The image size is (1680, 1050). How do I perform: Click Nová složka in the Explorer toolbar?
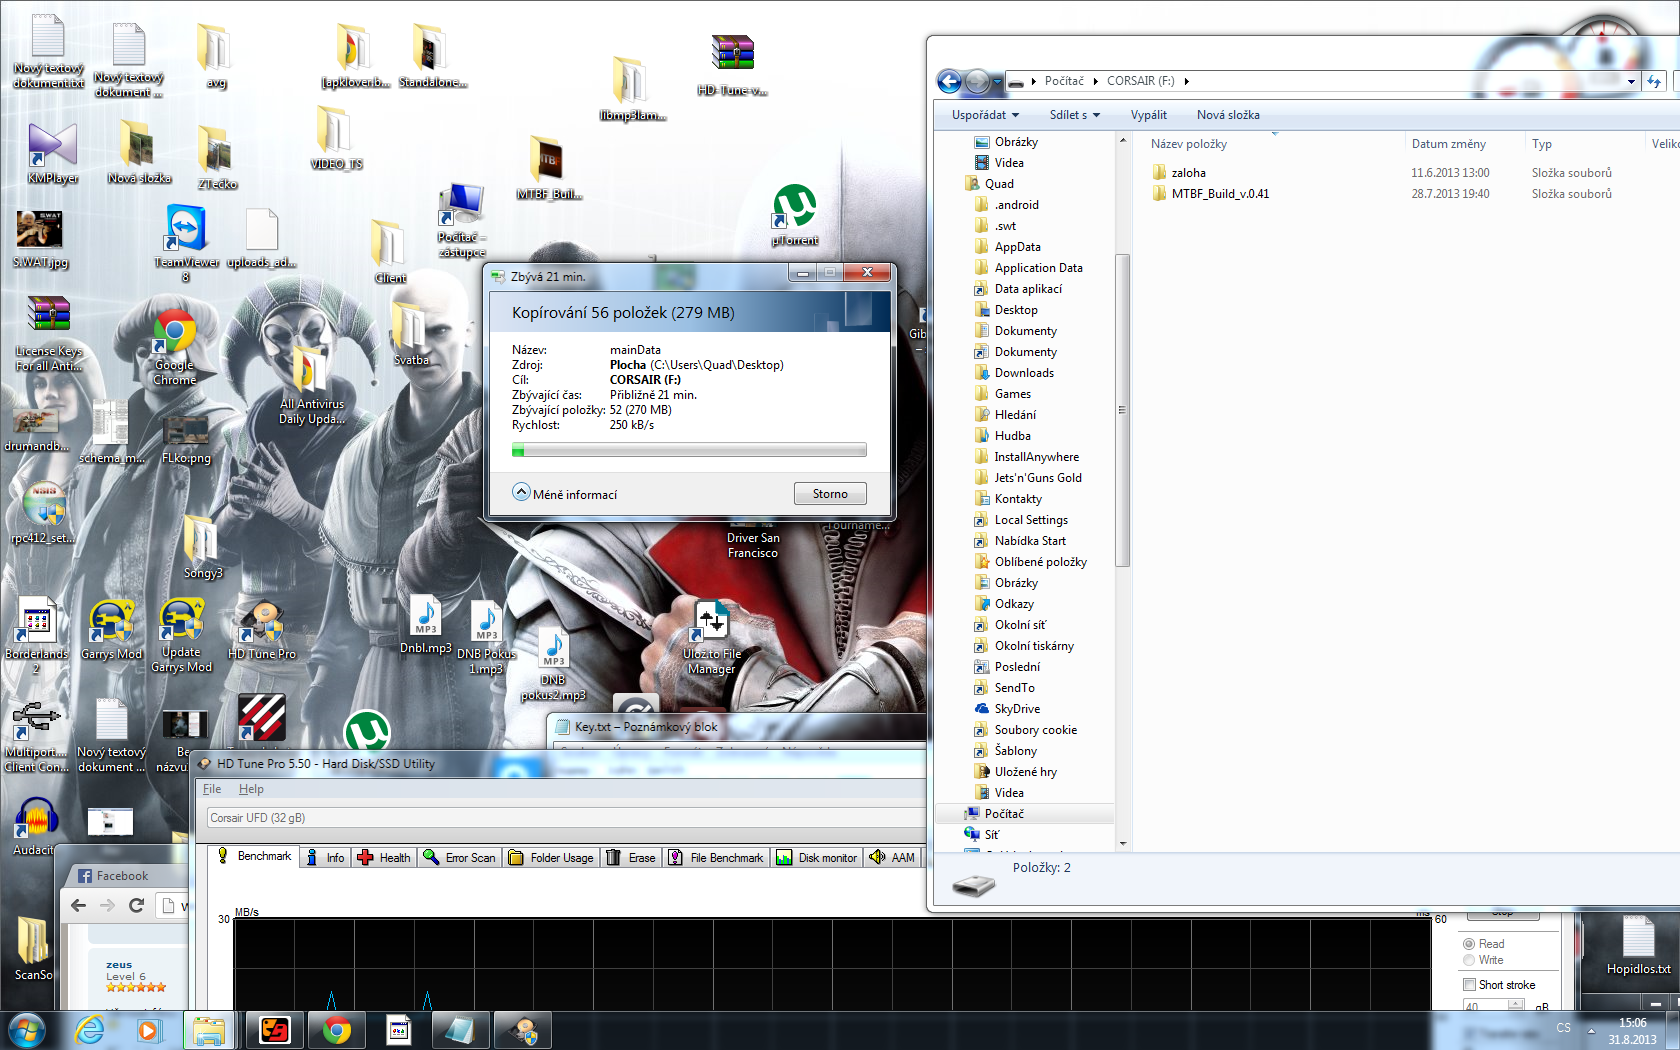point(1228,115)
